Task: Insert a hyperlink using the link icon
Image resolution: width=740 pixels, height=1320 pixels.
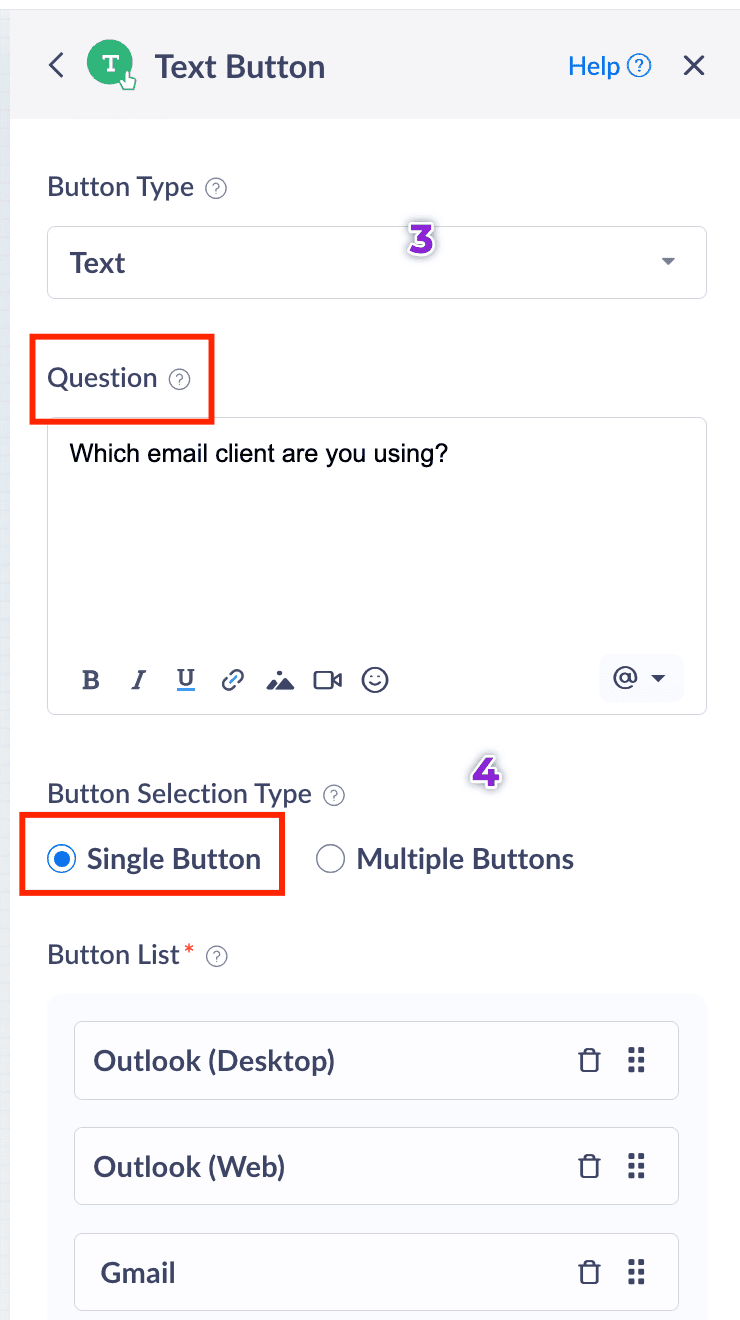Action: pos(232,680)
